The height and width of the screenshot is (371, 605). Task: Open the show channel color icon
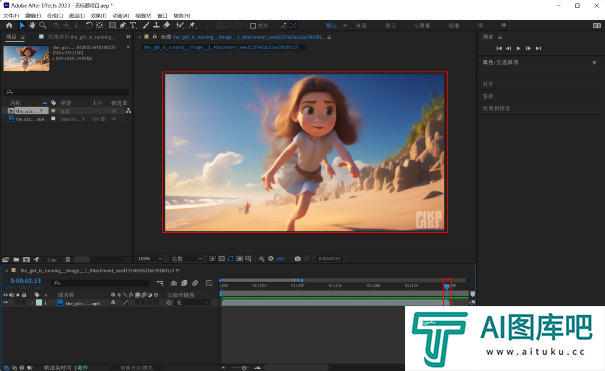(x=261, y=258)
